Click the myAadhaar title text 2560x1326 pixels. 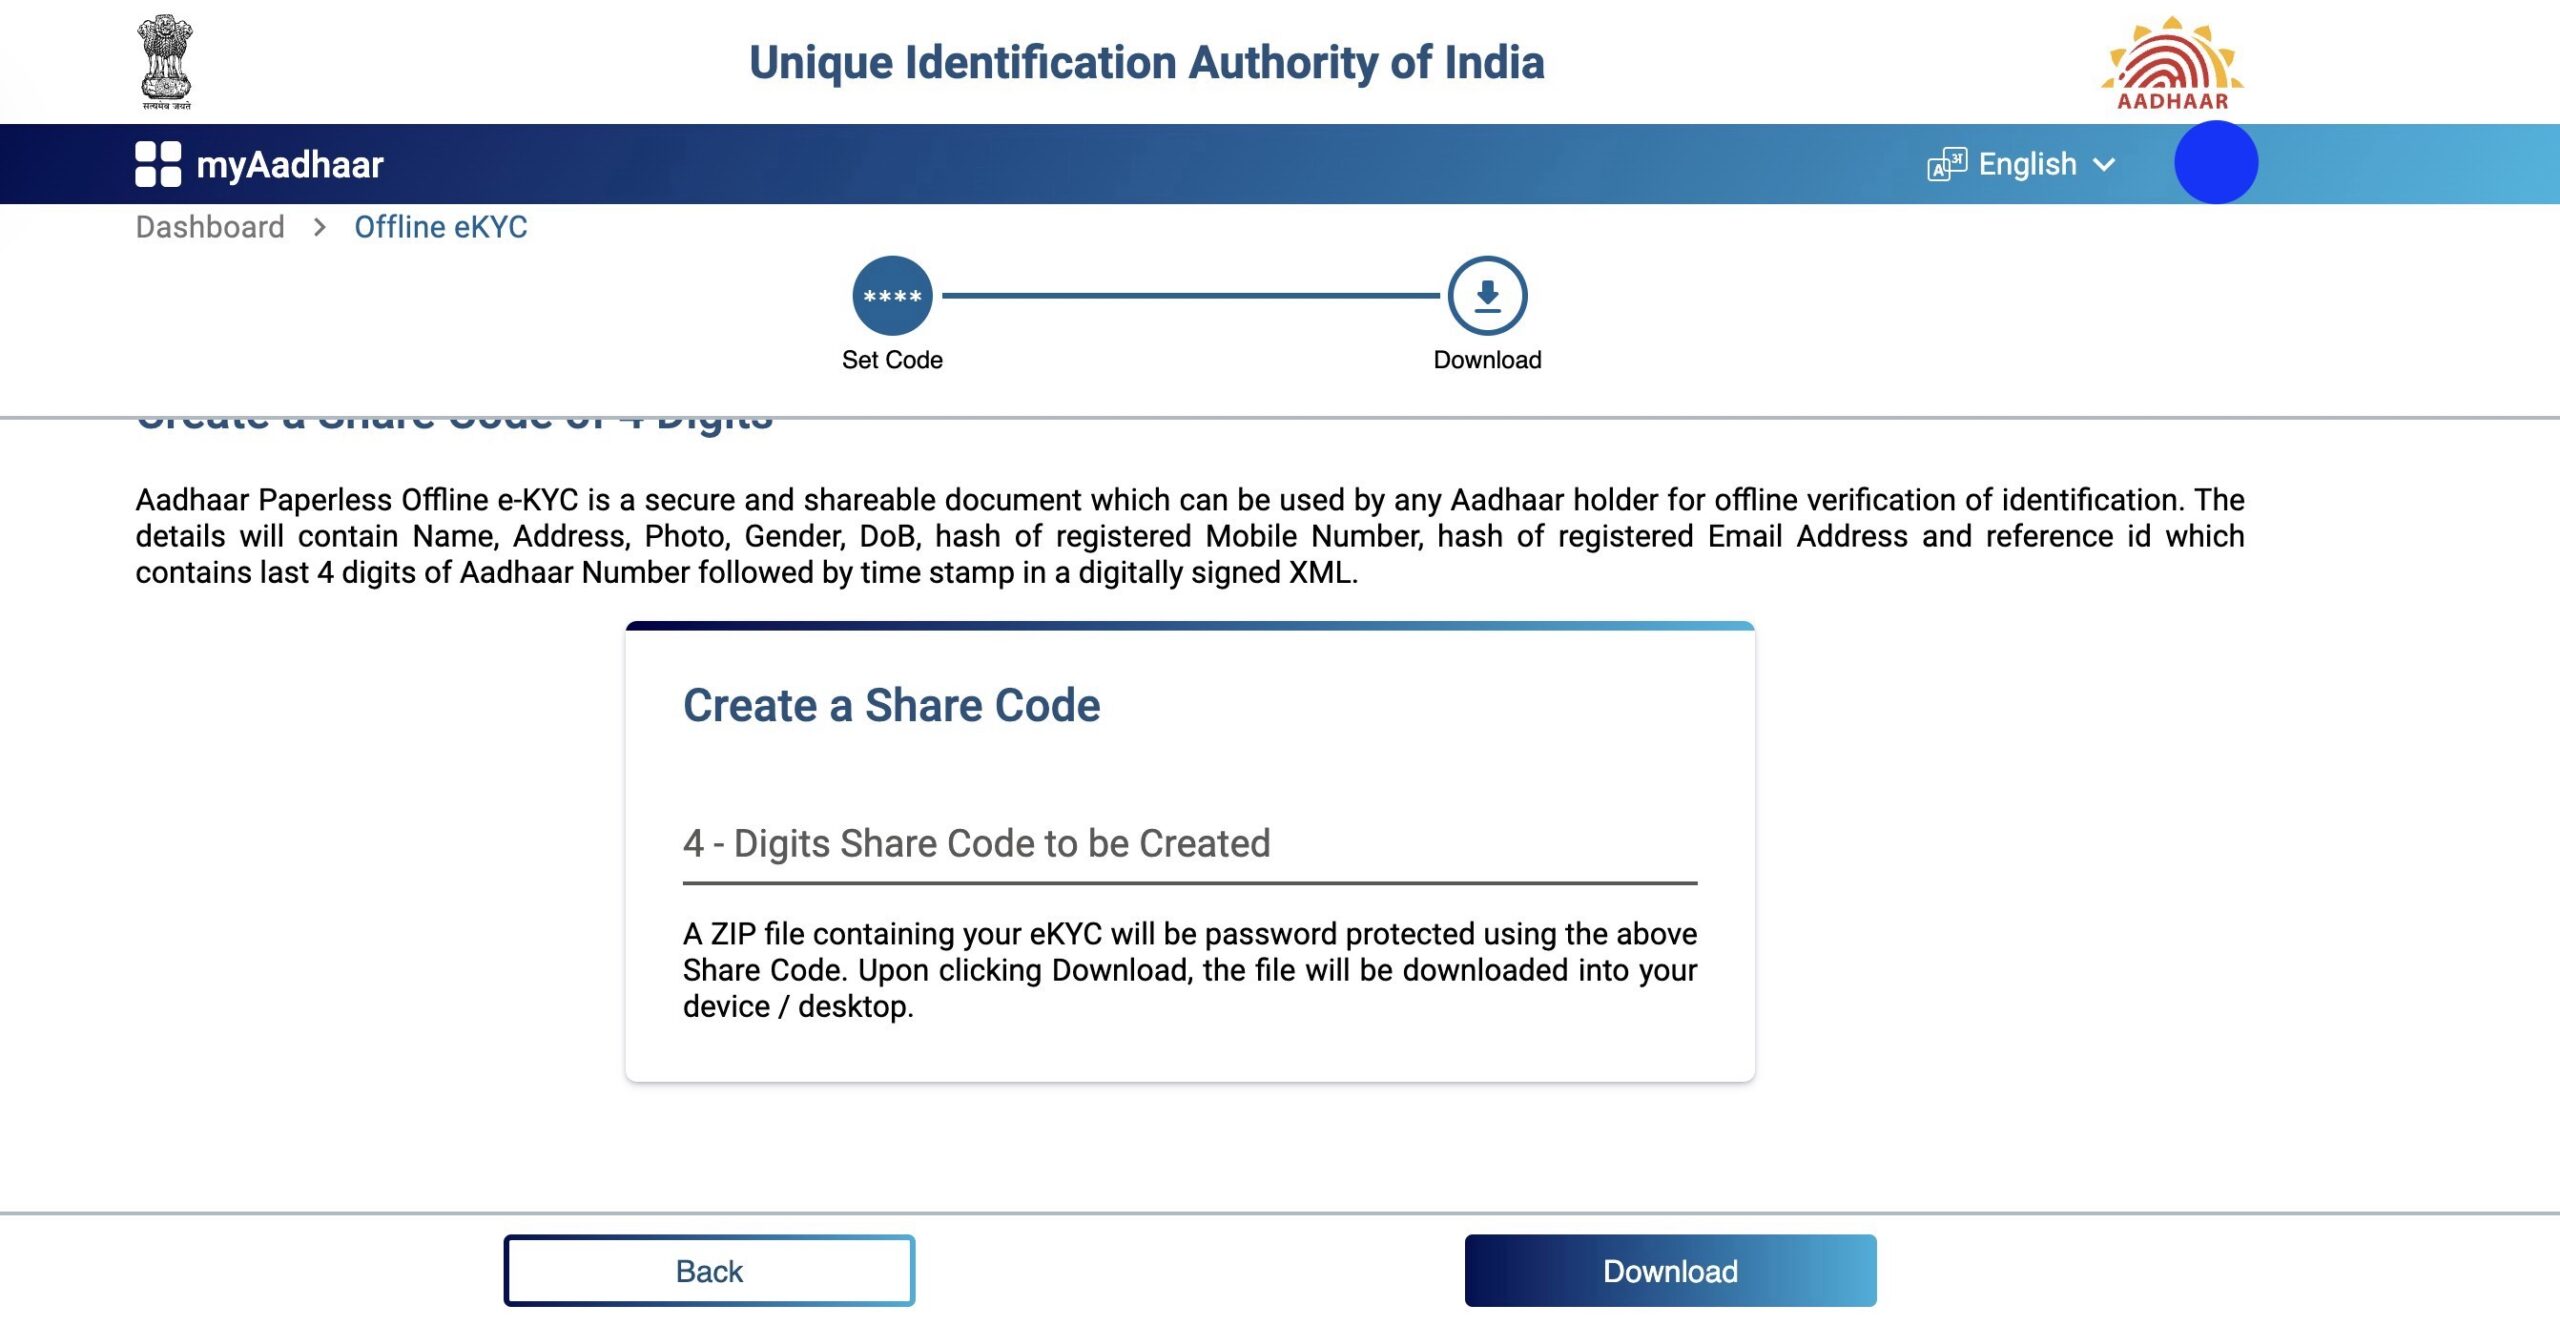[x=290, y=164]
